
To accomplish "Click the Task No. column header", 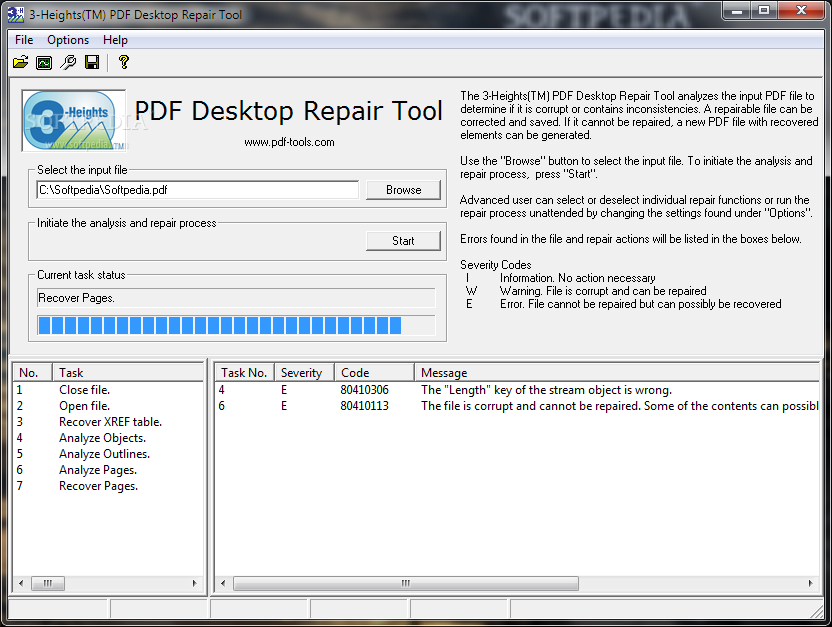I will click(x=244, y=373).
